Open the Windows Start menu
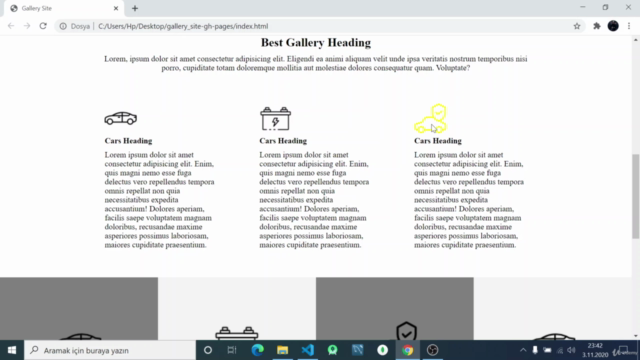Image resolution: width=640 pixels, height=360 pixels. coord(12,350)
